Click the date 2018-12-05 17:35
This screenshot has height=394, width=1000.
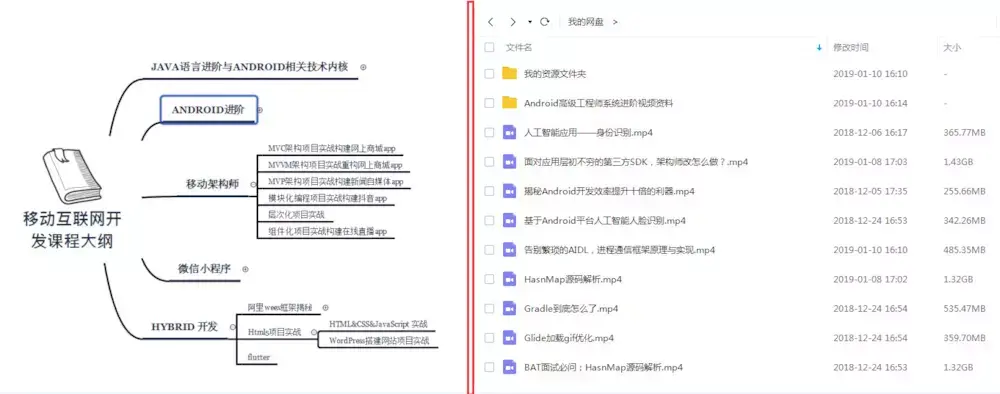tap(871, 191)
